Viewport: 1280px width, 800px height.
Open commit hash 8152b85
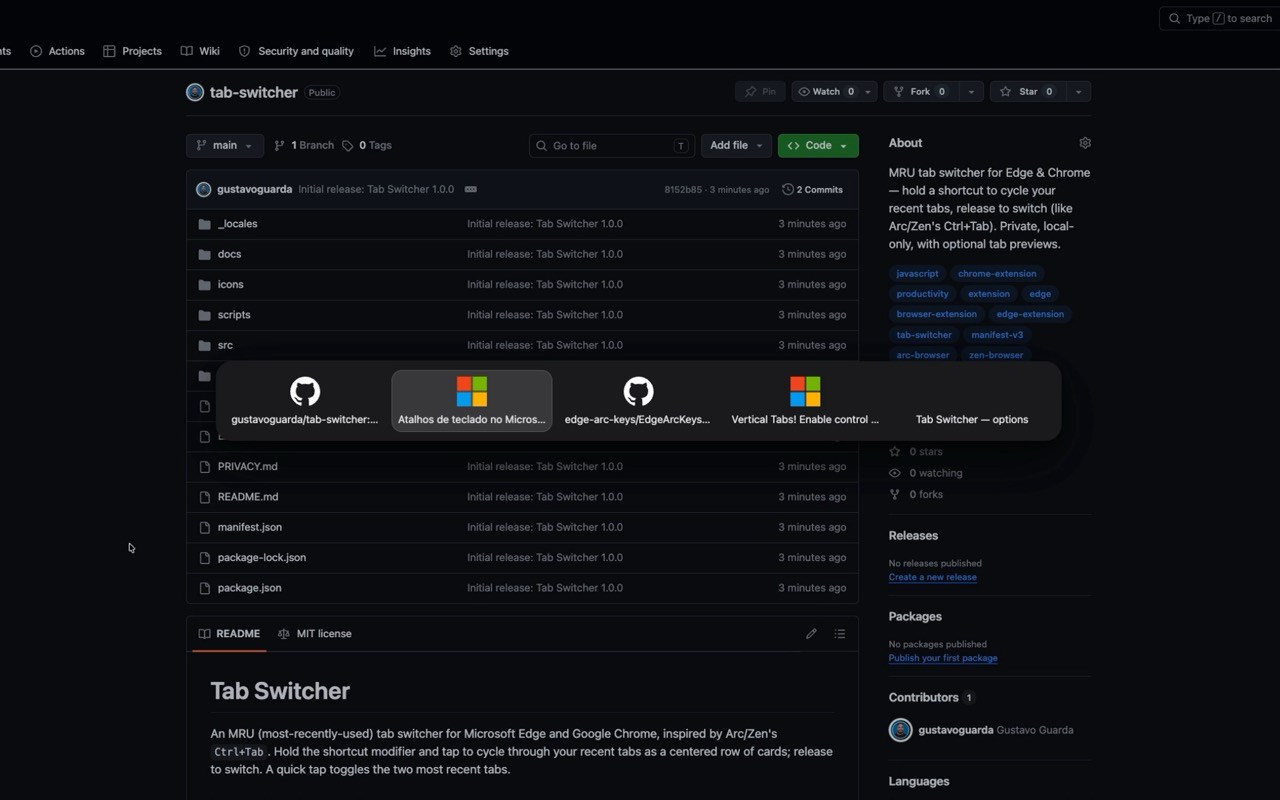[x=683, y=190]
